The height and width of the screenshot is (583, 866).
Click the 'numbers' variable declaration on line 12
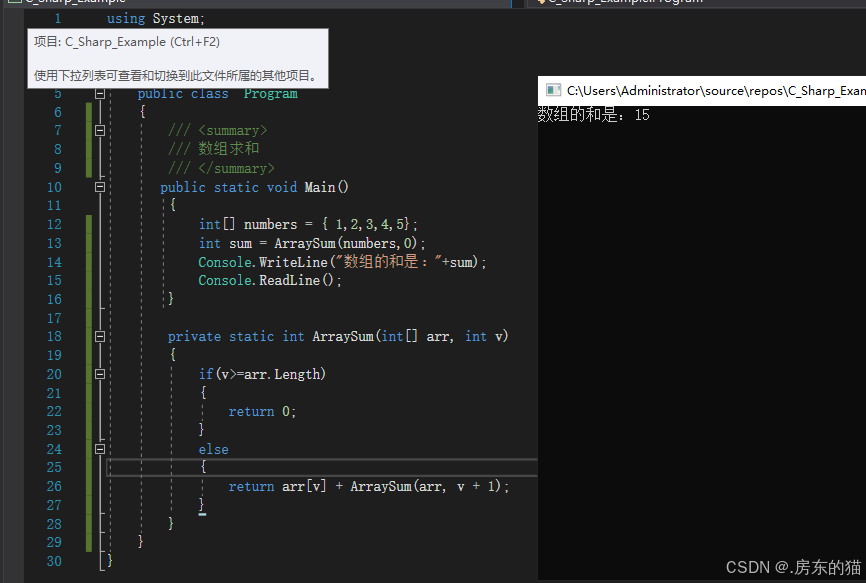pos(271,224)
